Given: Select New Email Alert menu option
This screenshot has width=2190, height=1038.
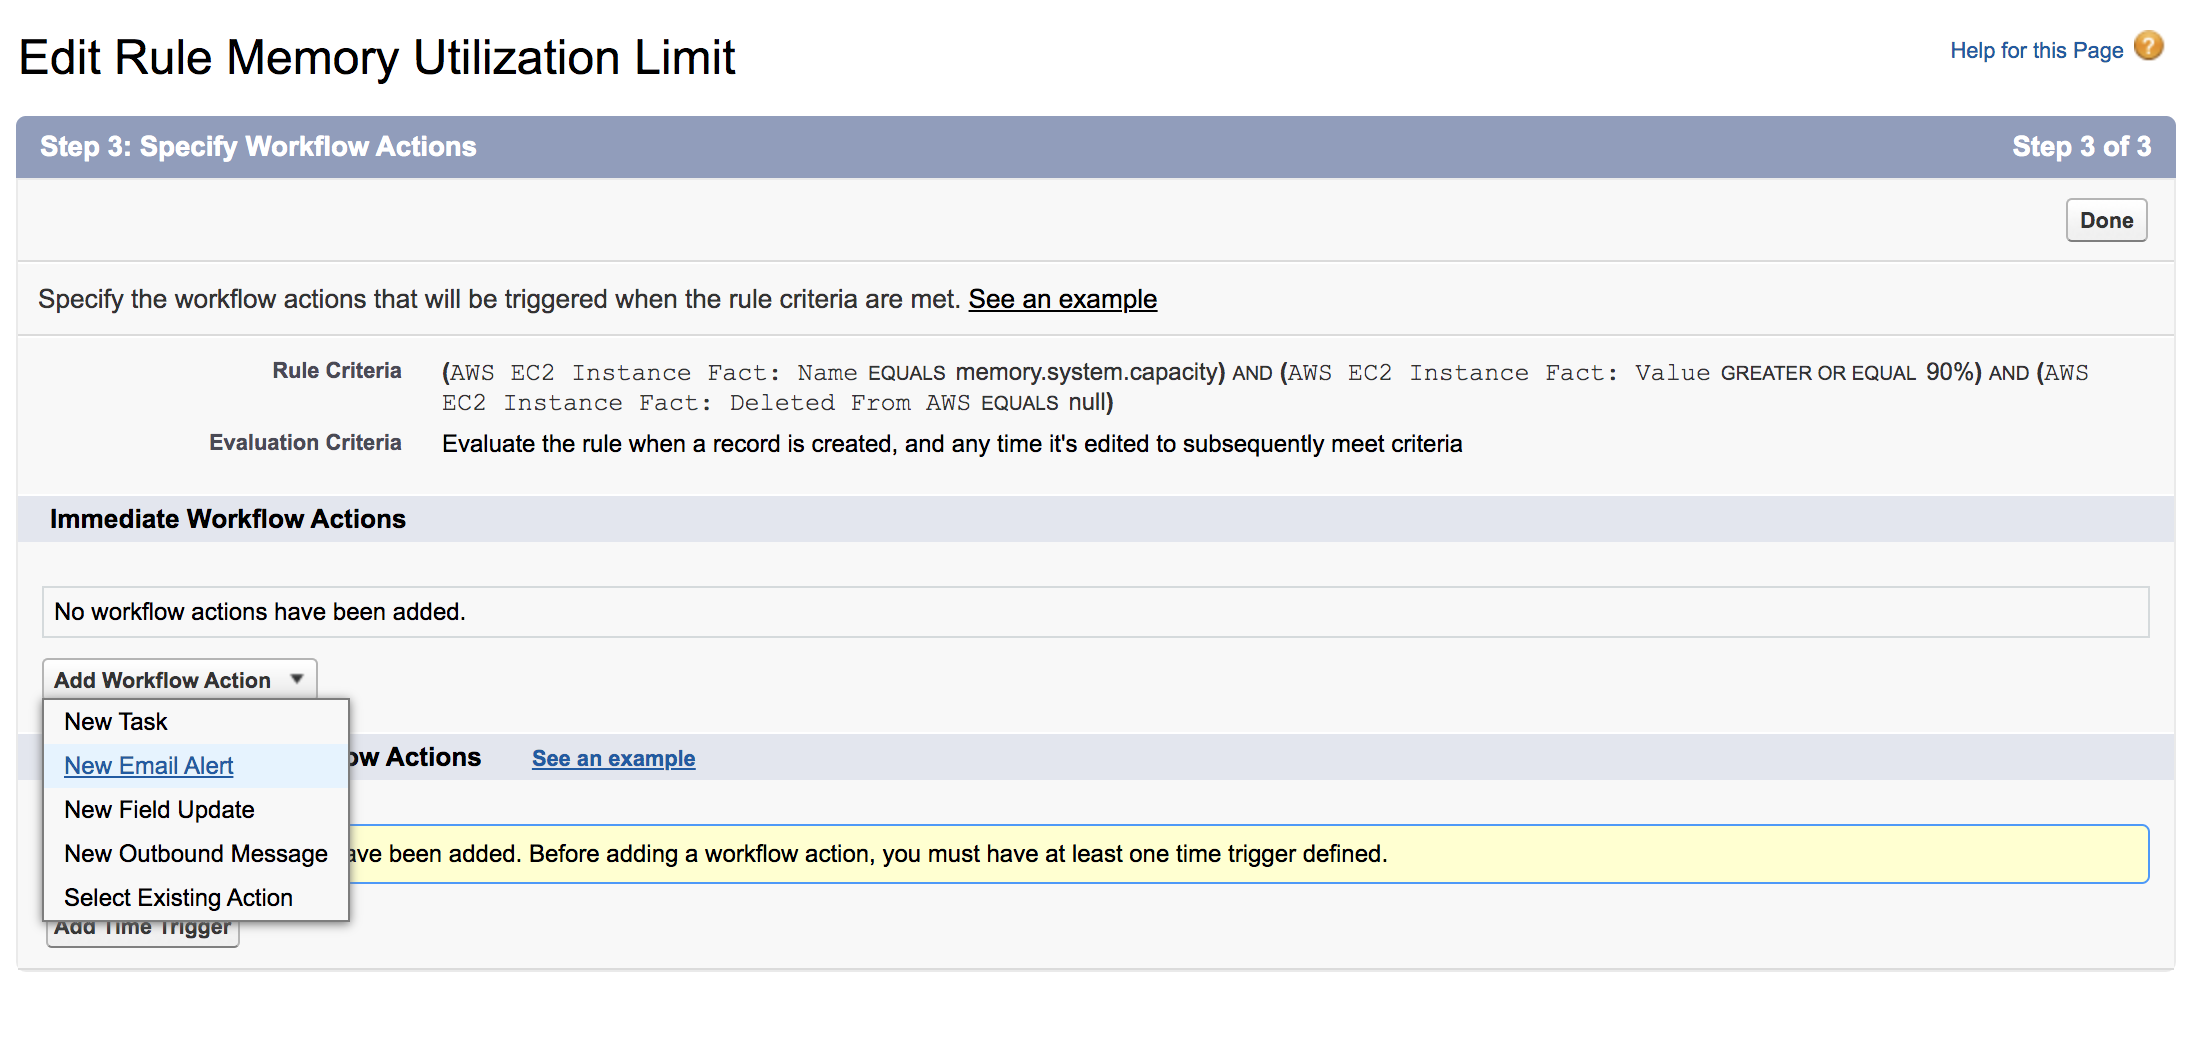Looking at the screenshot, I should 149,766.
